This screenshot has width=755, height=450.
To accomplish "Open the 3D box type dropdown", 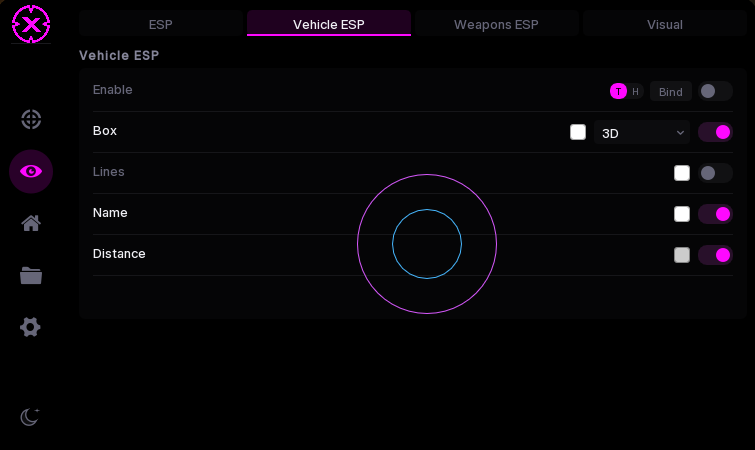I will [641, 133].
